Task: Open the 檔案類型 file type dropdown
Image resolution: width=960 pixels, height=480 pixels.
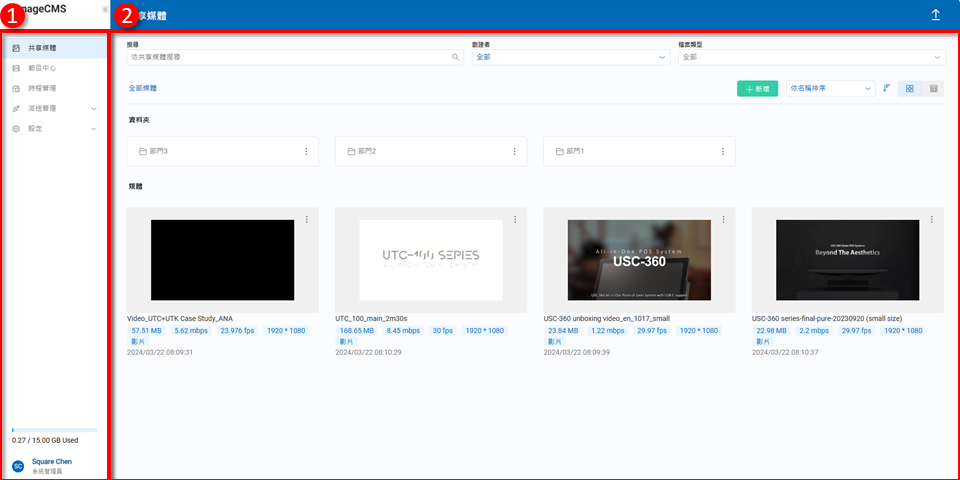Action: coord(811,58)
